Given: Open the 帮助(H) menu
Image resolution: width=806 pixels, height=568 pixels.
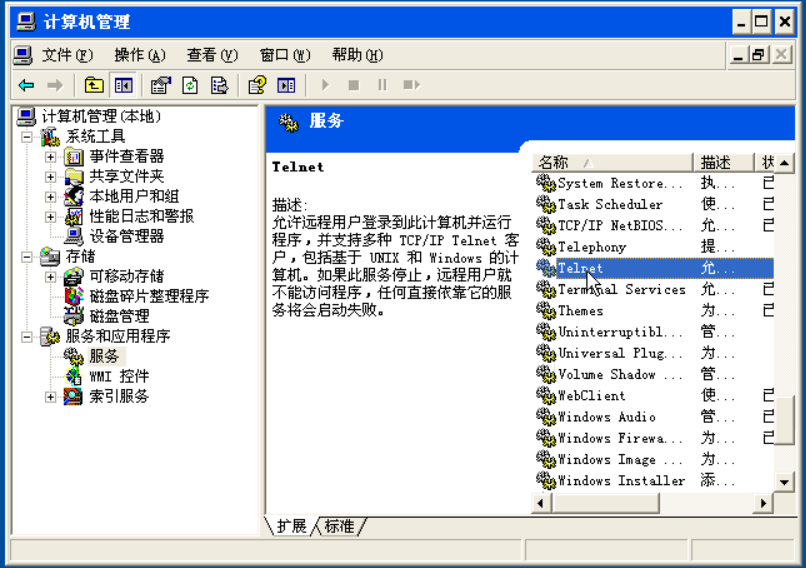Looking at the screenshot, I should coord(357,55).
